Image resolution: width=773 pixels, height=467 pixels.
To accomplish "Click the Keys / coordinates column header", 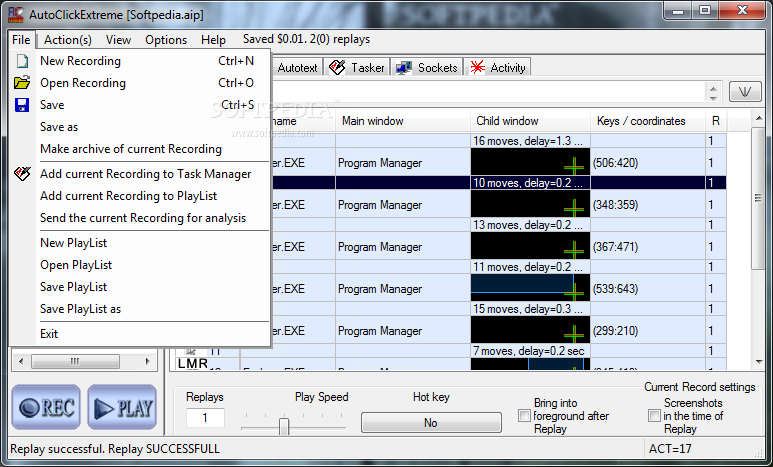I will coord(648,121).
